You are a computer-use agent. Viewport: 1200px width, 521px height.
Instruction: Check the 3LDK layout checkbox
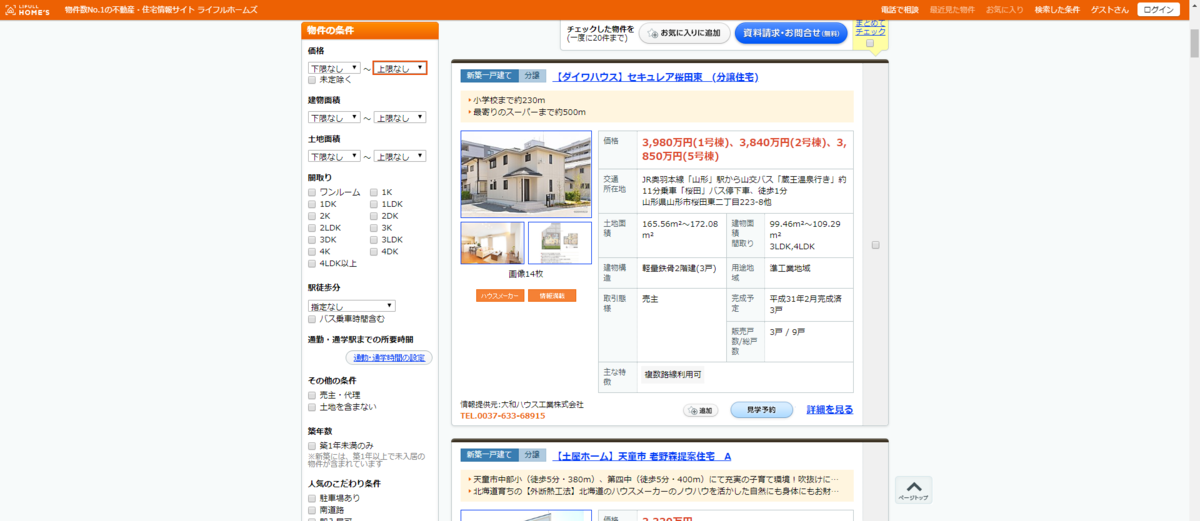coord(374,240)
